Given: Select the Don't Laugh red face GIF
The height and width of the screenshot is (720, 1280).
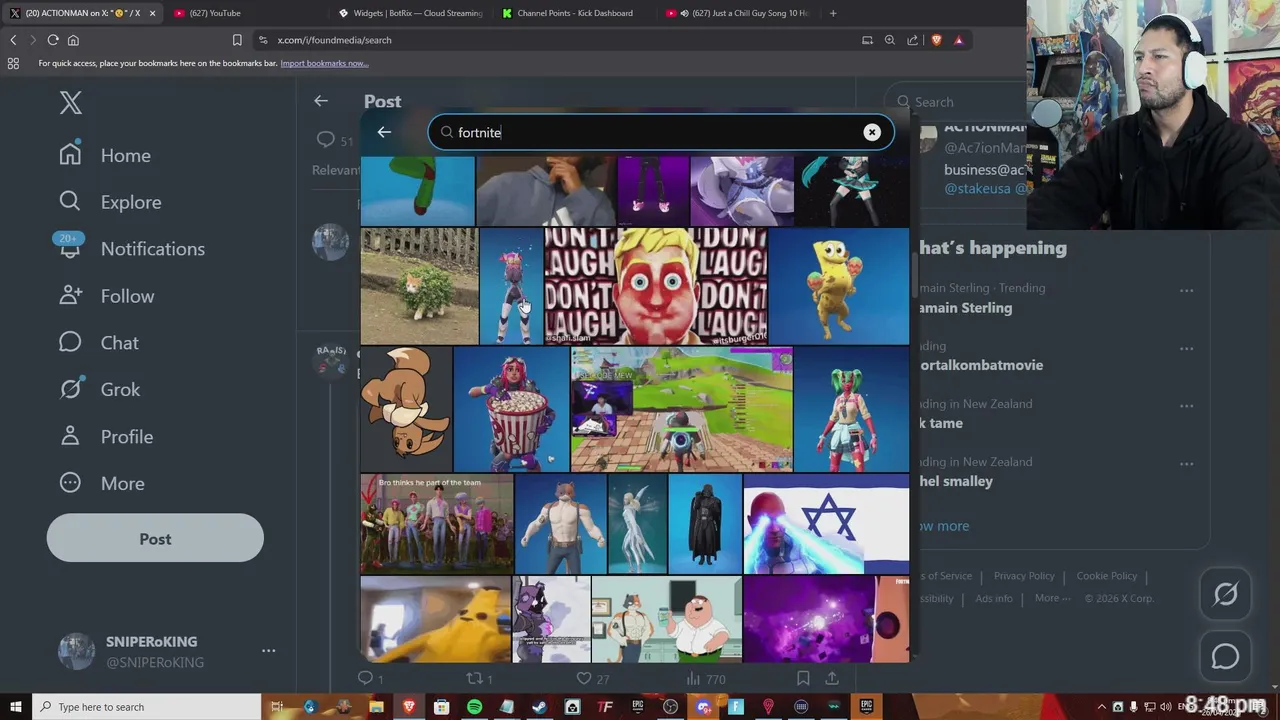Looking at the screenshot, I should 655,286.
